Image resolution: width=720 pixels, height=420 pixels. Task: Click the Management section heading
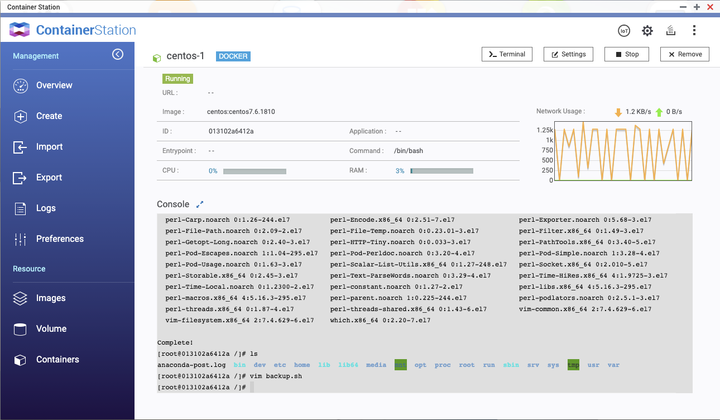pyautogui.click(x=35, y=56)
